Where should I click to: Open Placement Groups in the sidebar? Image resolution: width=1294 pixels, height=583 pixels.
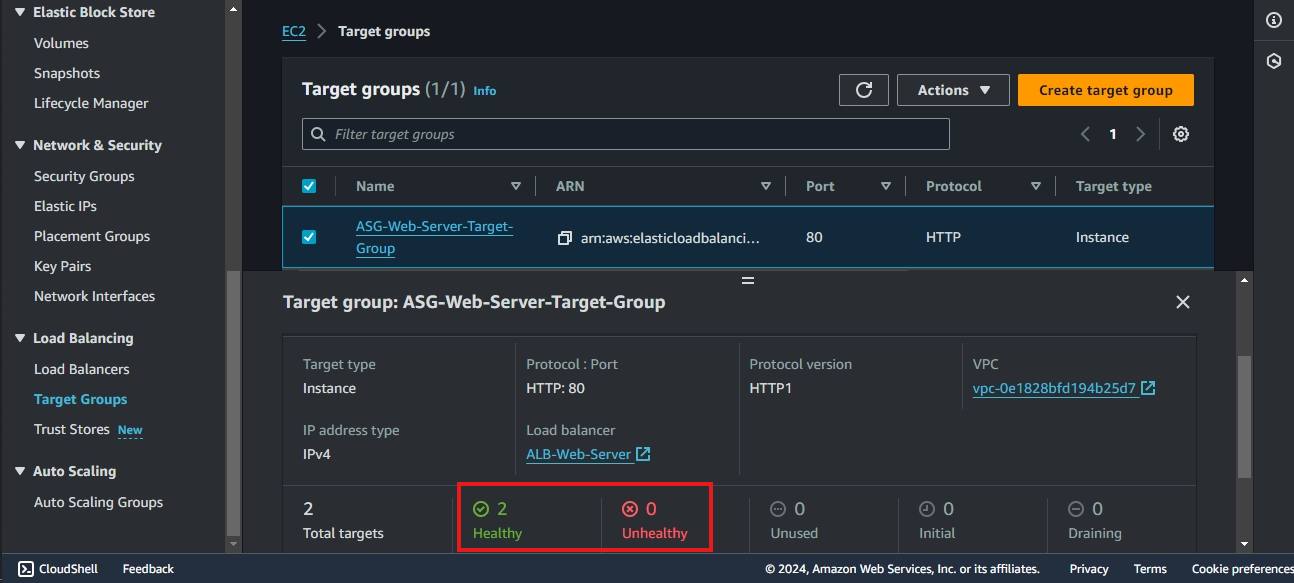pyautogui.click(x=92, y=236)
